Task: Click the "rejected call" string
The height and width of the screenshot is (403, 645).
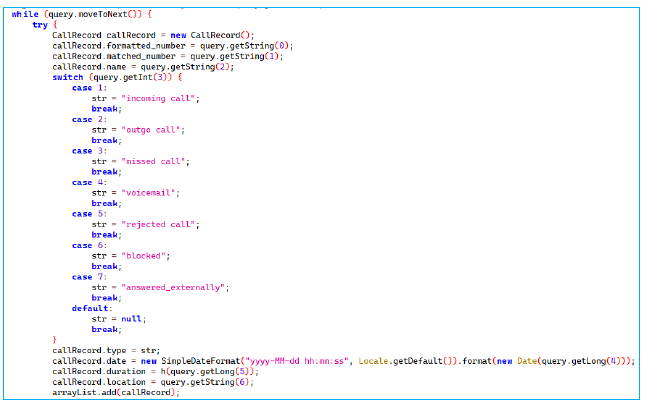Action: point(158,225)
